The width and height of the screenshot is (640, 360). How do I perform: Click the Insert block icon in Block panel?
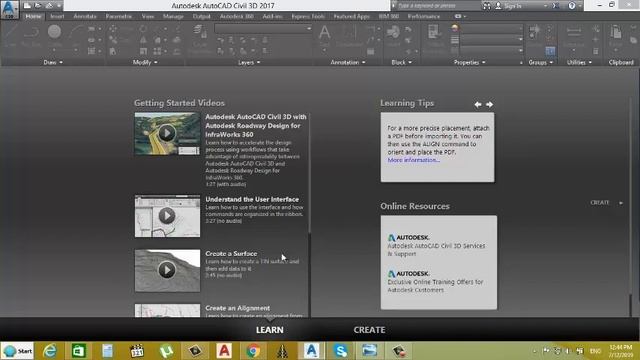coord(393,33)
